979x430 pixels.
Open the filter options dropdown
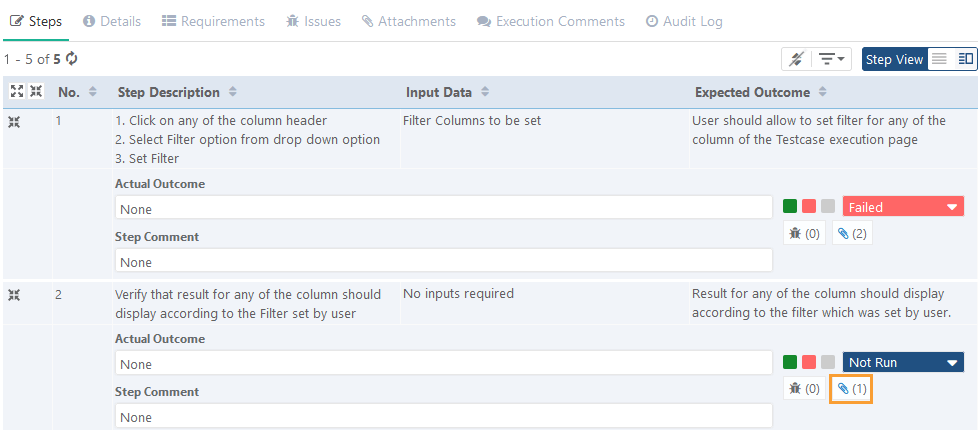831,59
